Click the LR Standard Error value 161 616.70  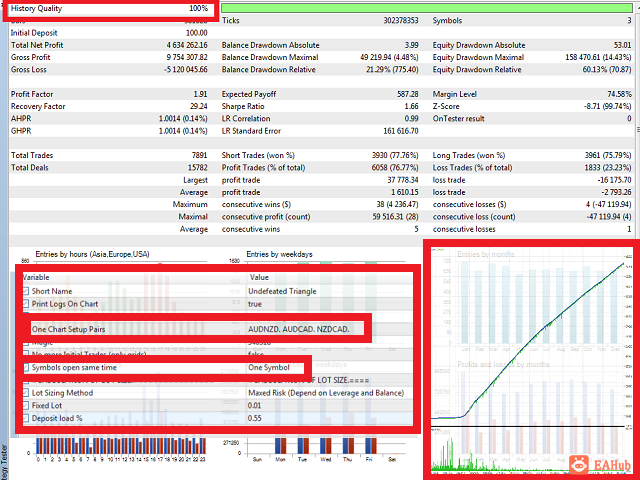pyautogui.click(x=401, y=131)
